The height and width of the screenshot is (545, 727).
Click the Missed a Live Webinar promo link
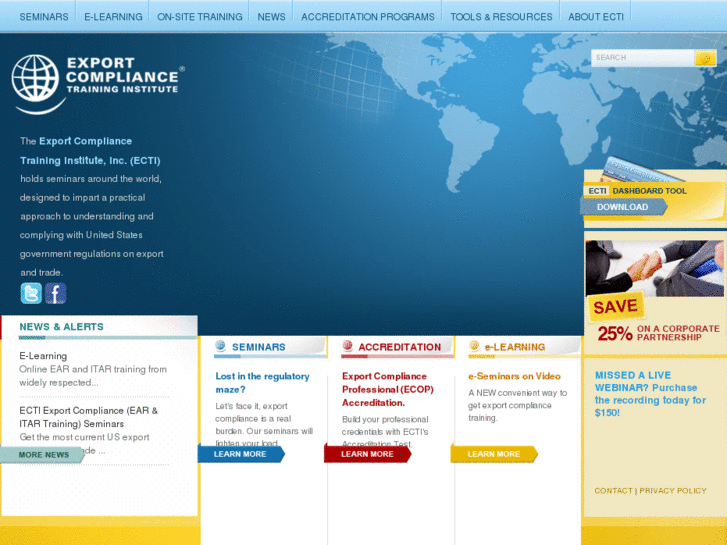coord(650,394)
